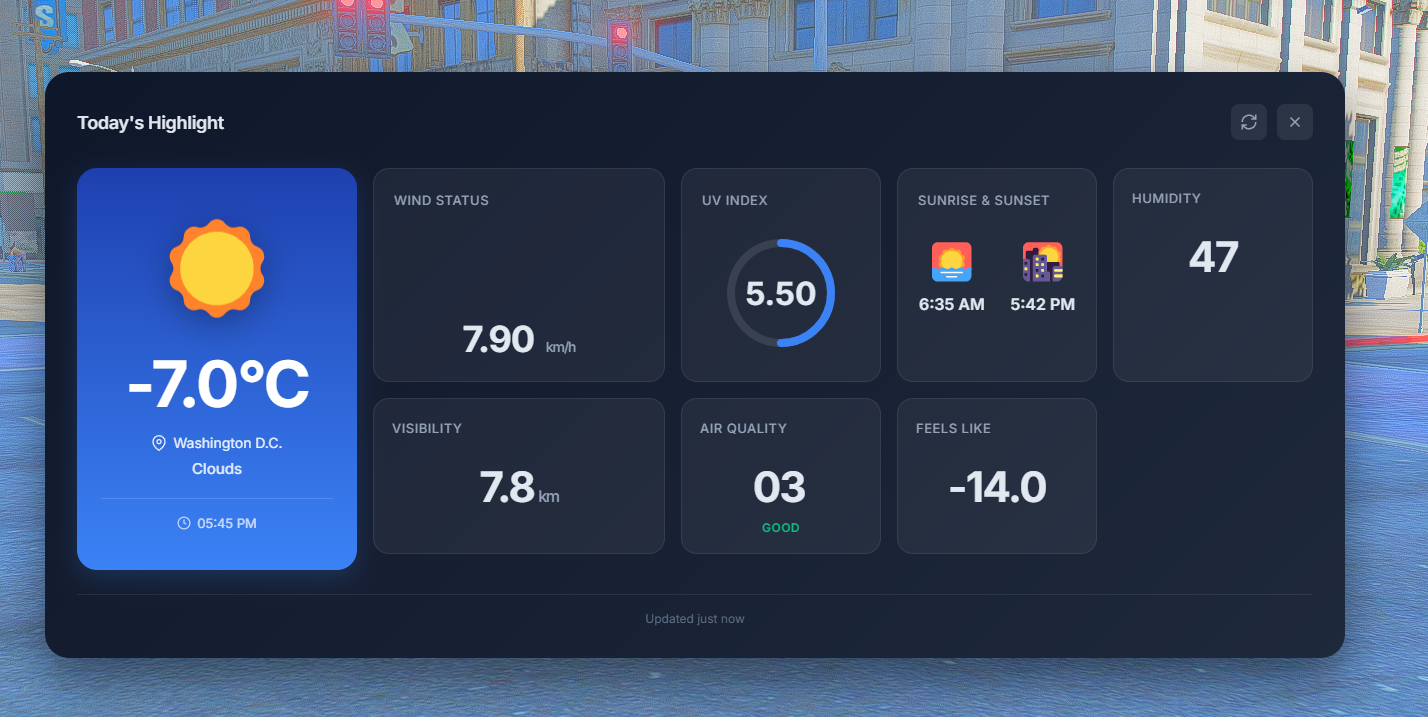Viewport: 1428px width, 717px height.
Task: Click the clock icon beside 05:45 PM
Action: [184, 523]
